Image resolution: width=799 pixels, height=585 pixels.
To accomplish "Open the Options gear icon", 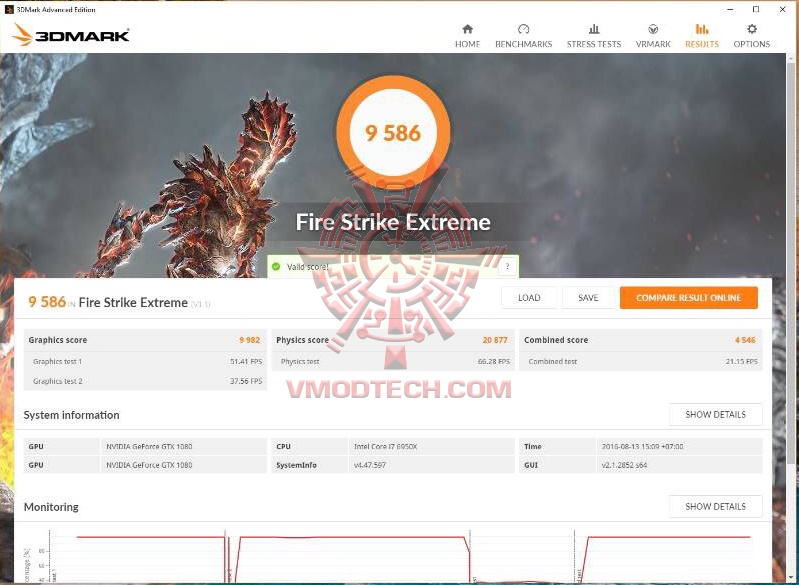I will (x=752, y=29).
